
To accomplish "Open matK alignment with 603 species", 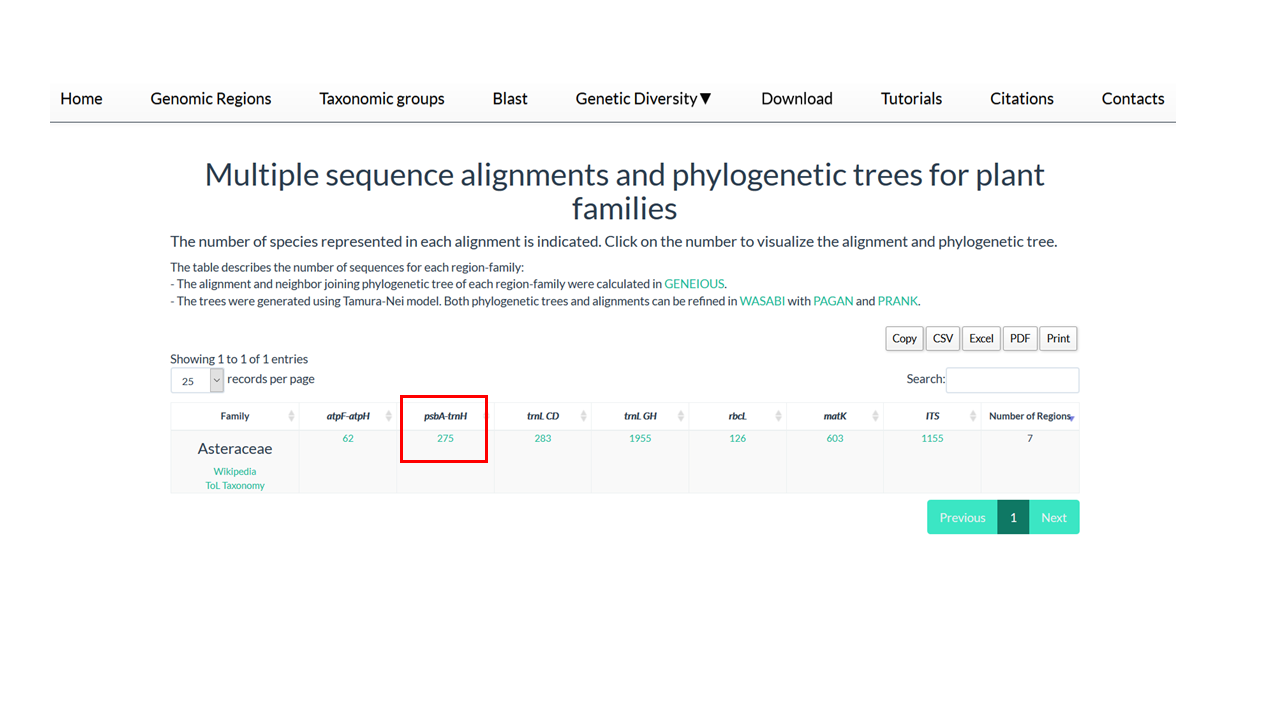I will click(x=835, y=438).
